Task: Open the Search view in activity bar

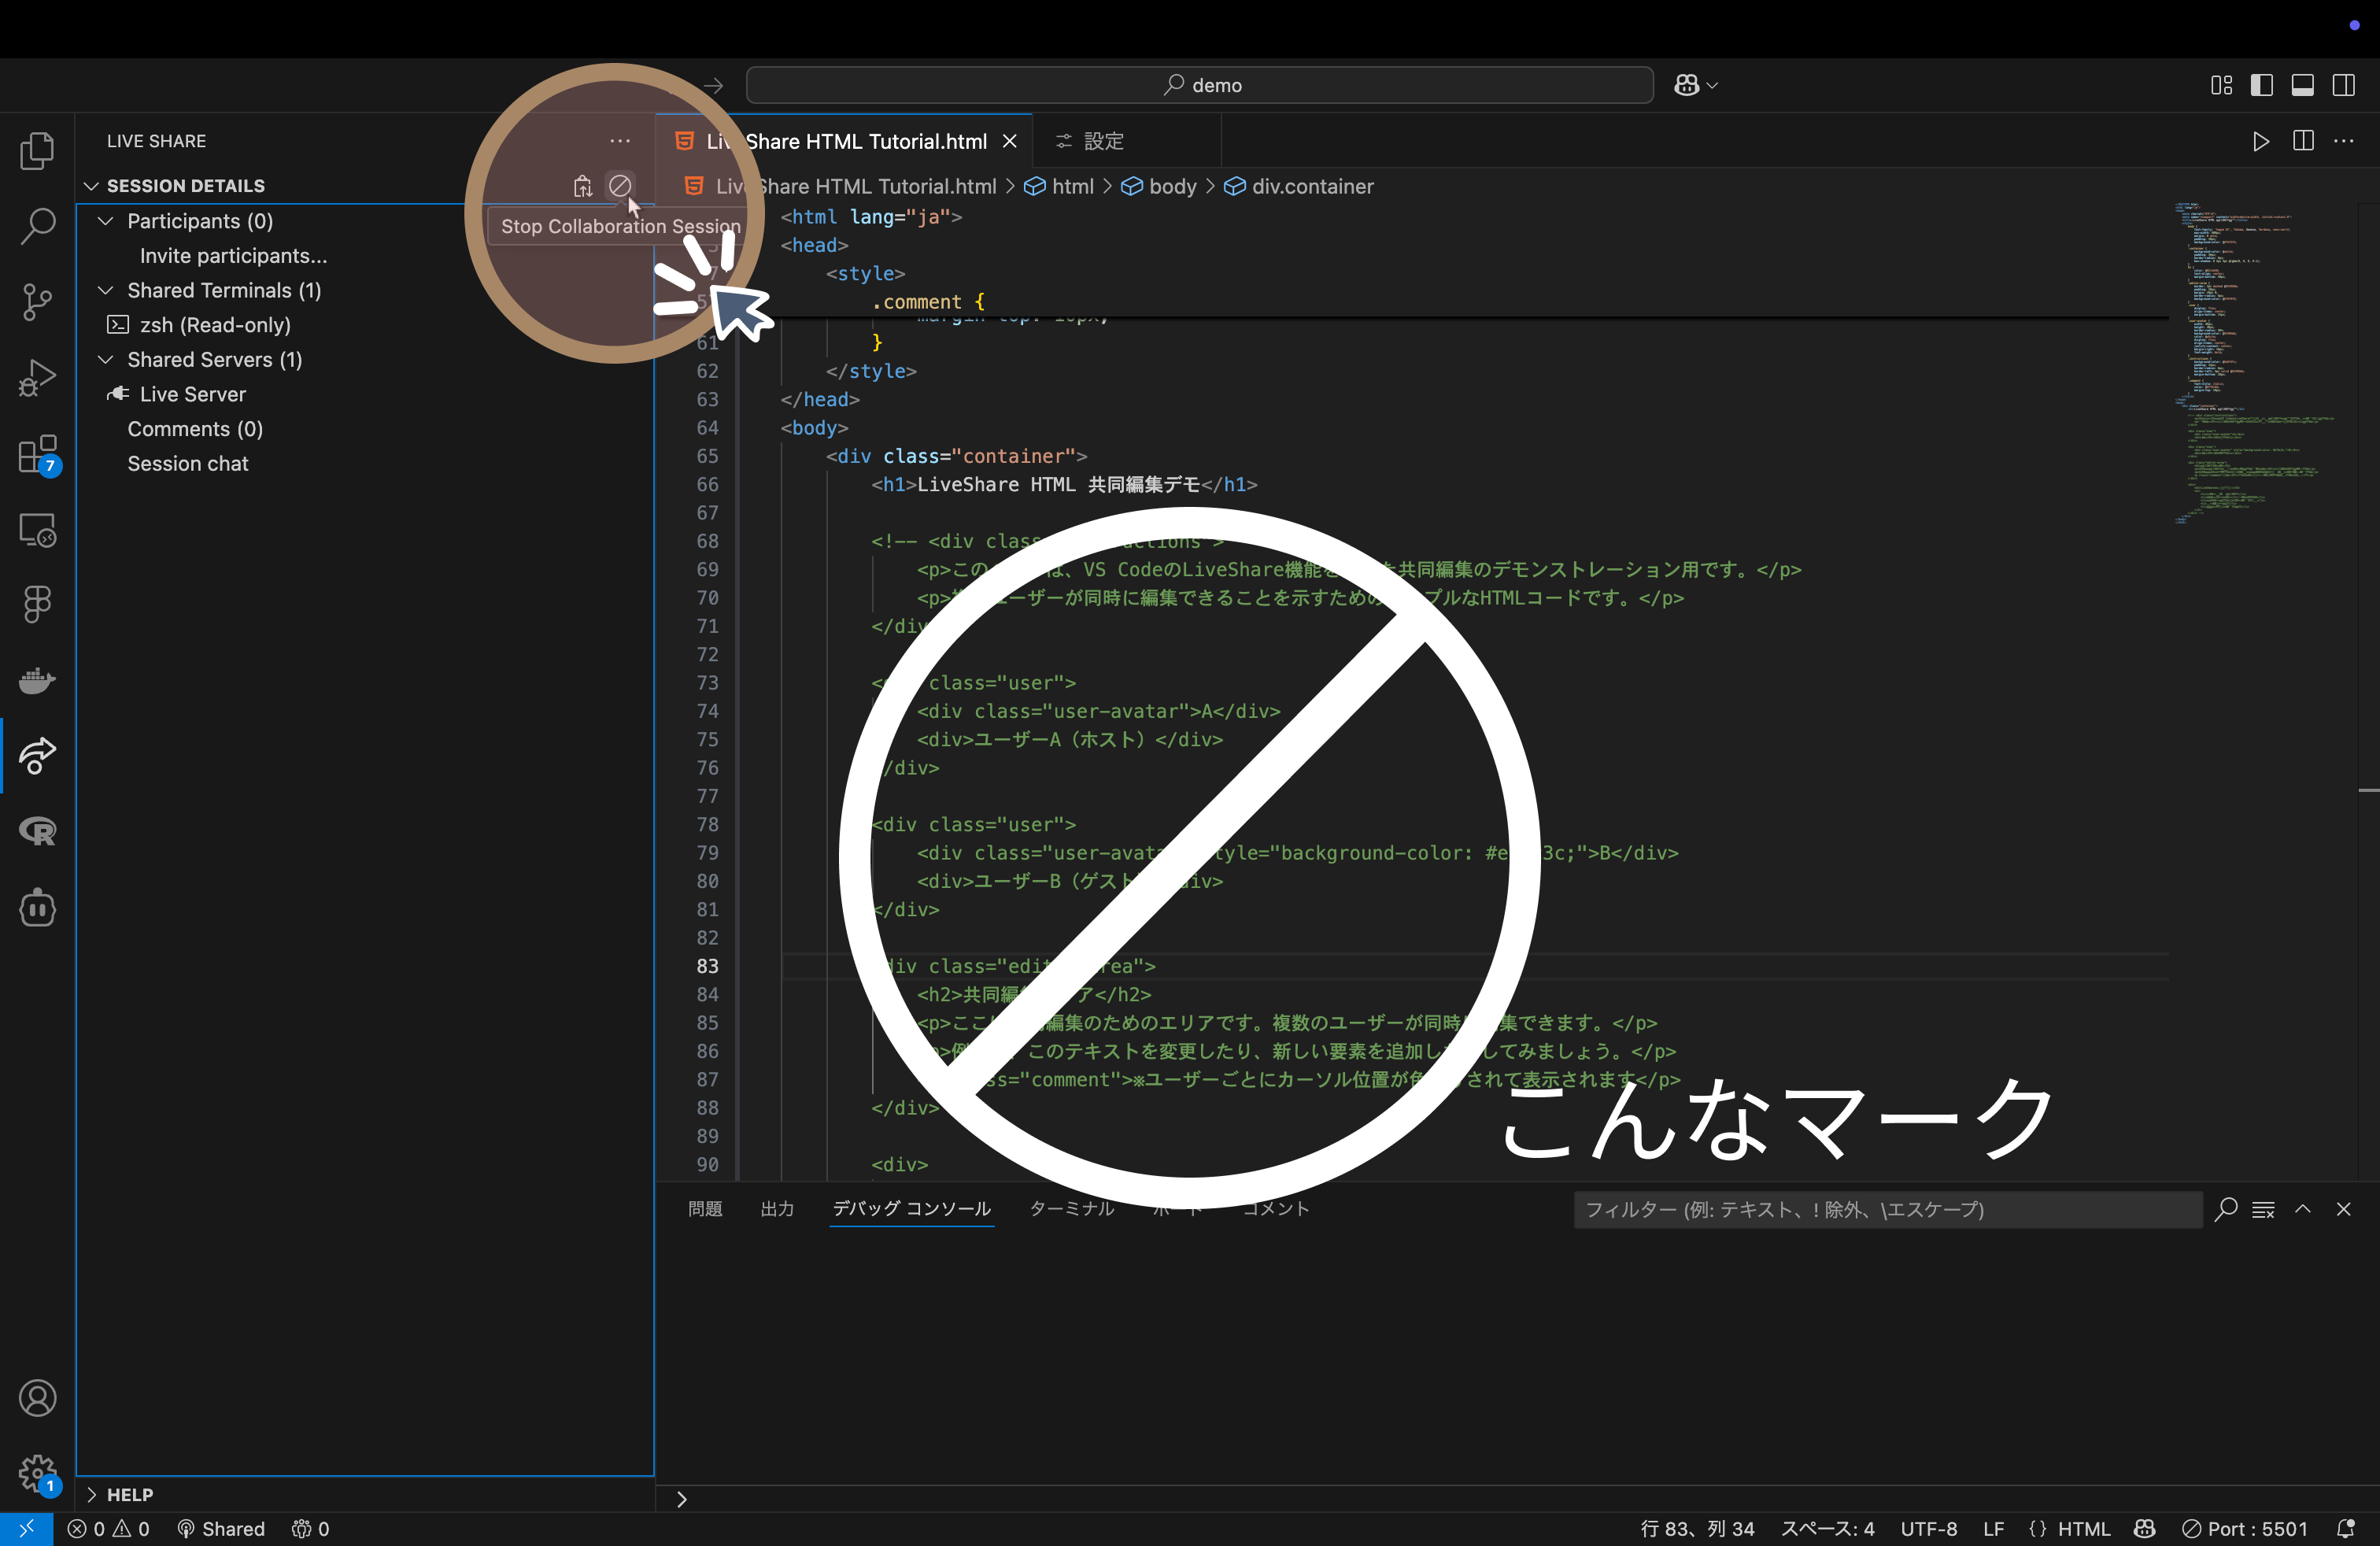Action: point(37,226)
